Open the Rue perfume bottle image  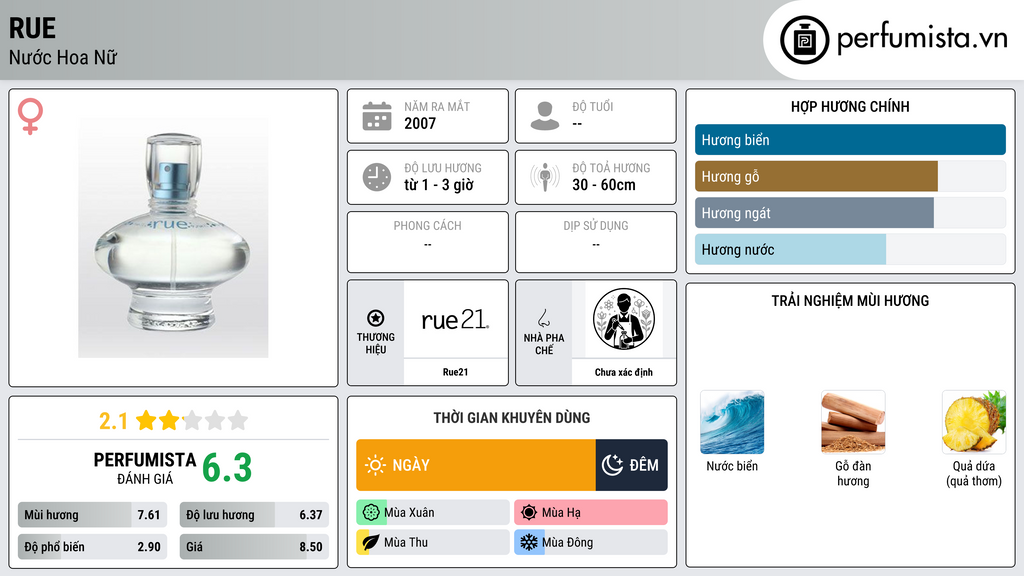(173, 238)
